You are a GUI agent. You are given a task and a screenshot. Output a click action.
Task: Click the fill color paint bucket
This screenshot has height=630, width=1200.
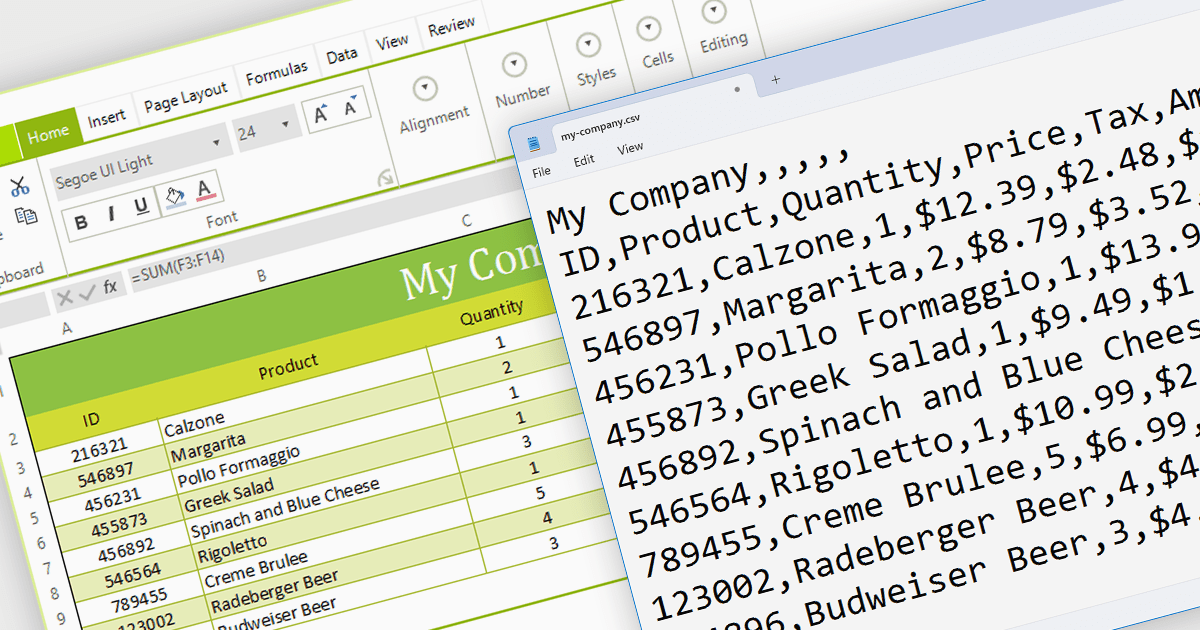[175, 195]
